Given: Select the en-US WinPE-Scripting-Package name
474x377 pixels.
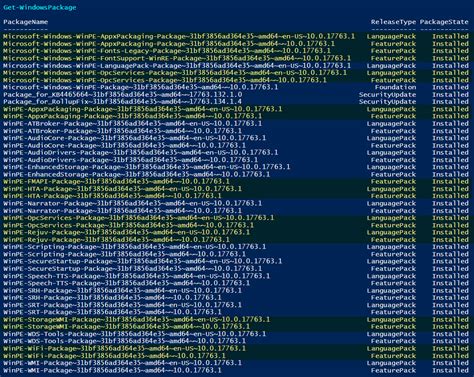Looking at the screenshot, I should (x=135, y=247).
